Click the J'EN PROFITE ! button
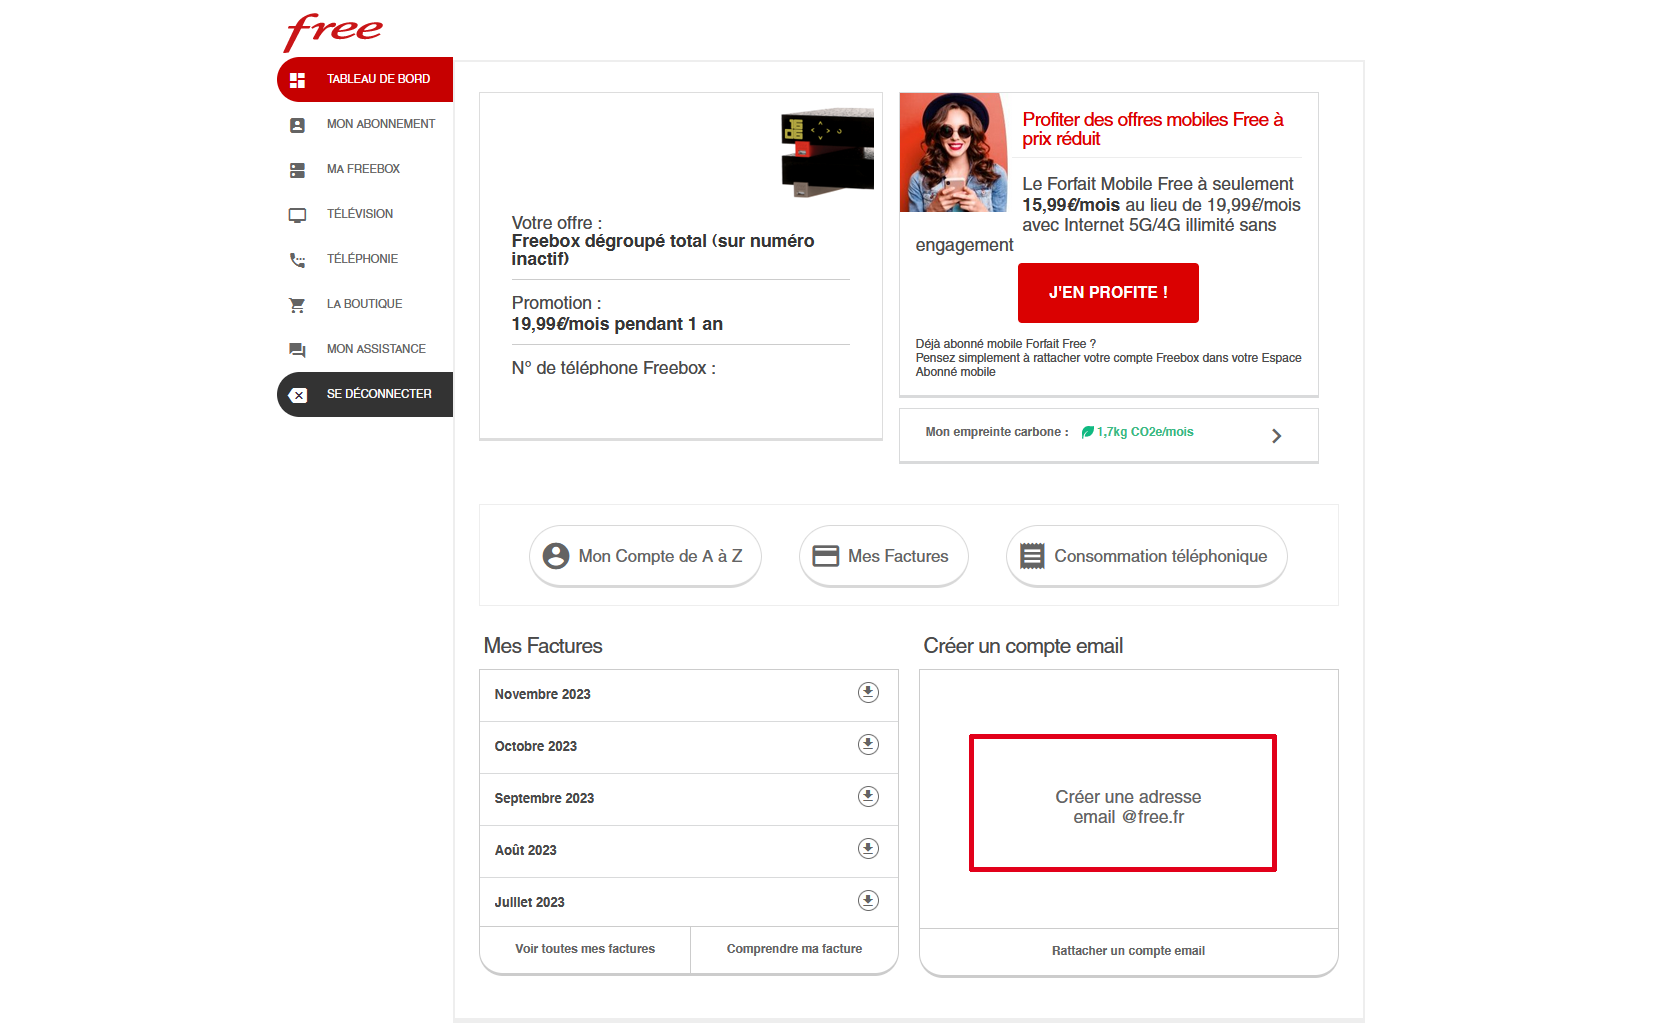1678x1032 pixels. [x=1108, y=293]
